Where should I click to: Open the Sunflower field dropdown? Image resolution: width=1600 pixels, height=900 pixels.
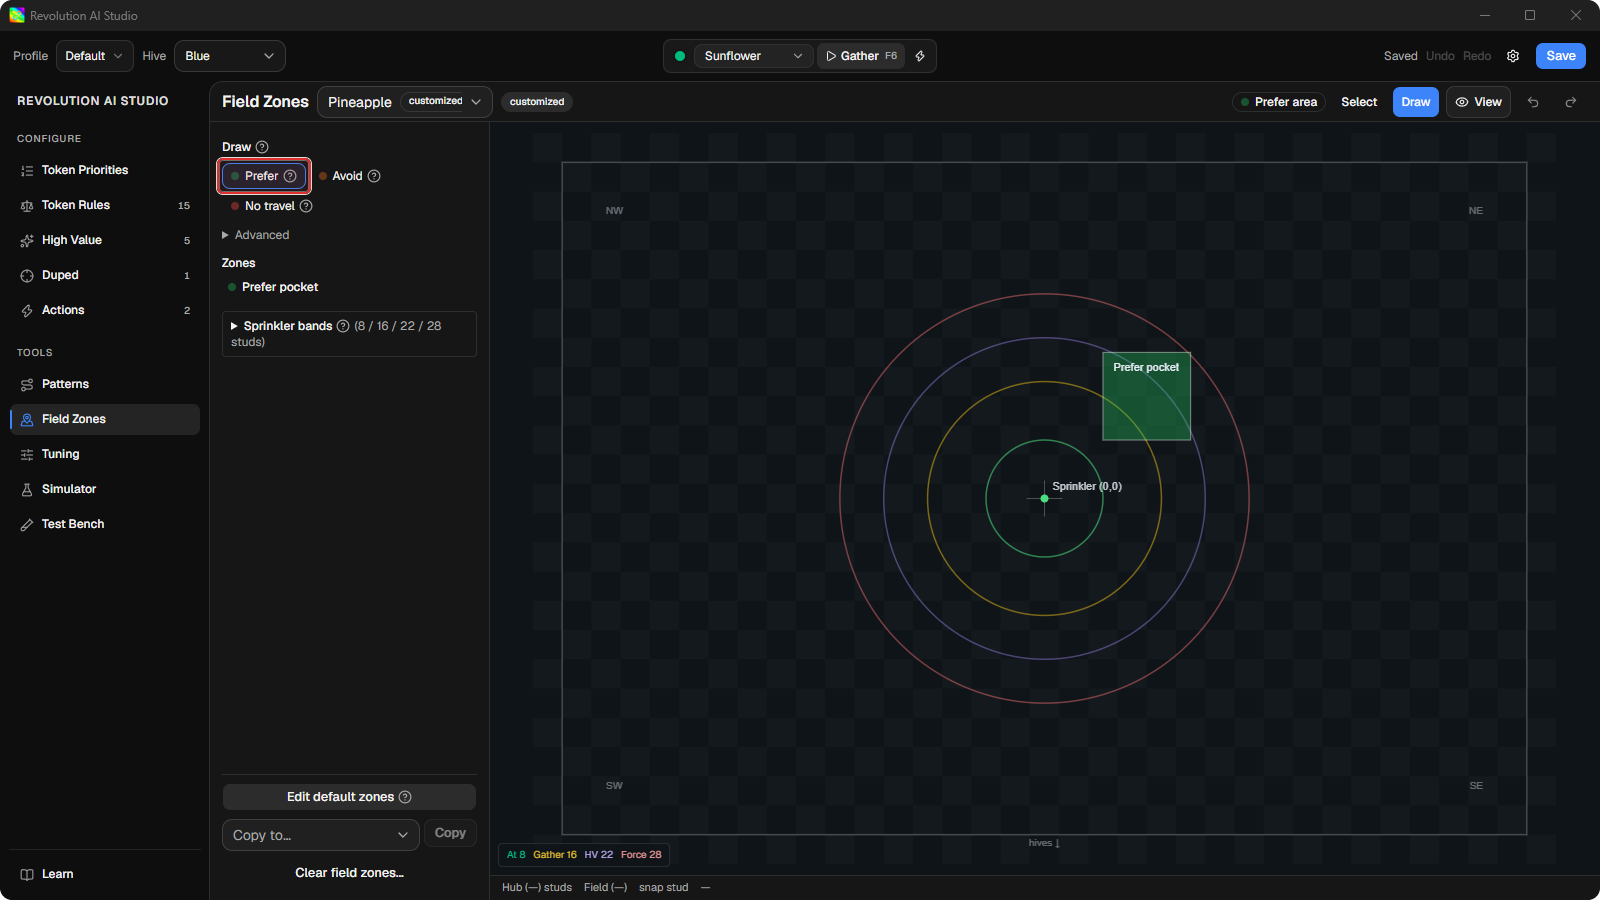[x=753, y=56]
